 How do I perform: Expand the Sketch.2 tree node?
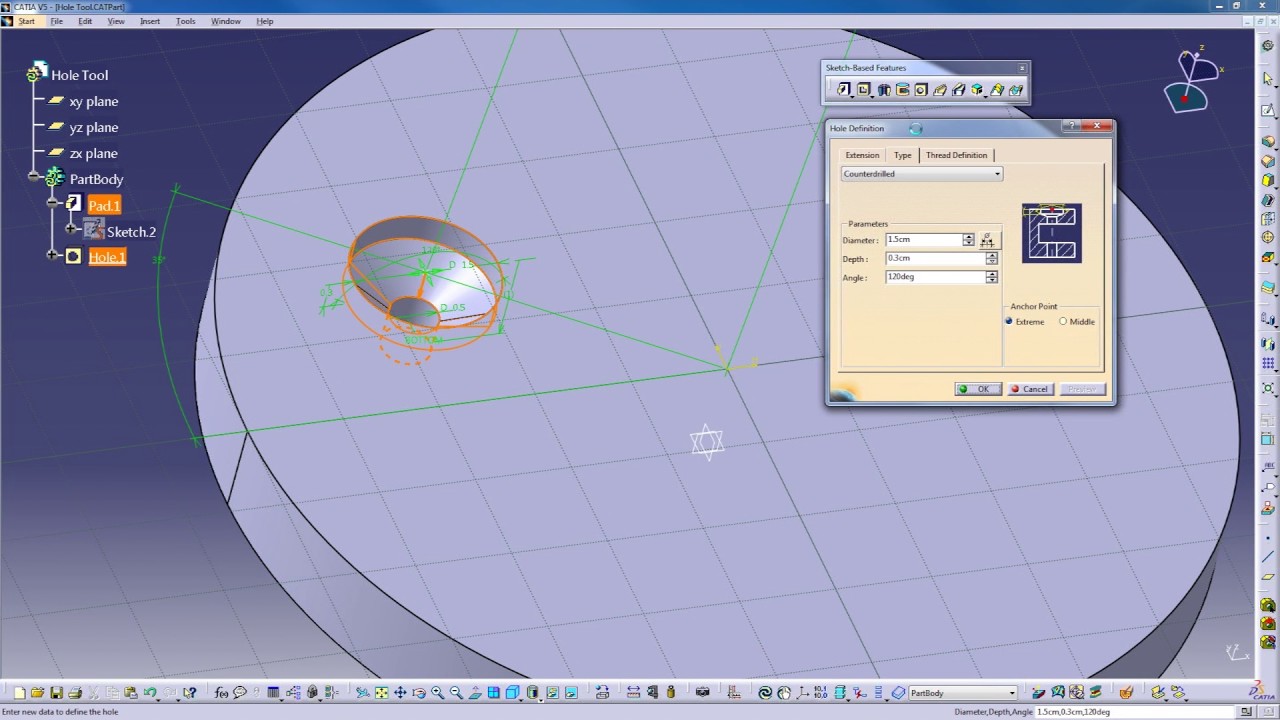click(x=71, y=230)
